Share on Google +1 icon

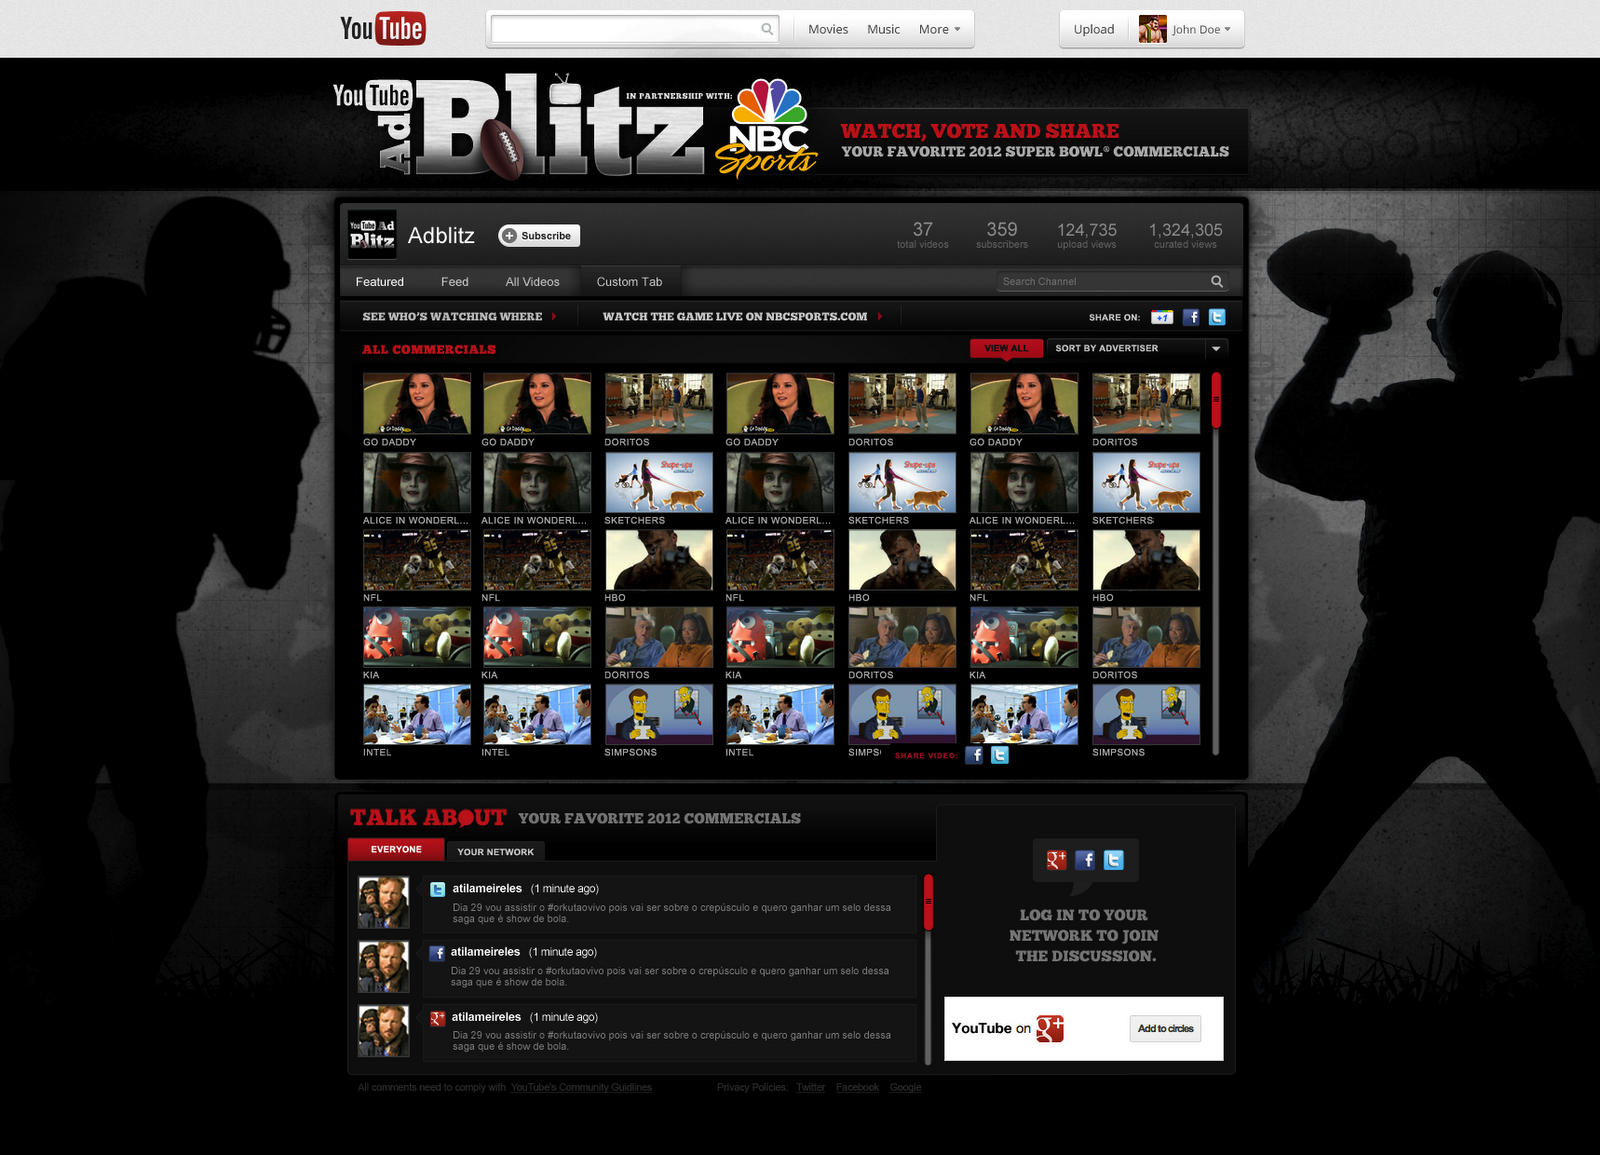click(x=1162, y=317)
